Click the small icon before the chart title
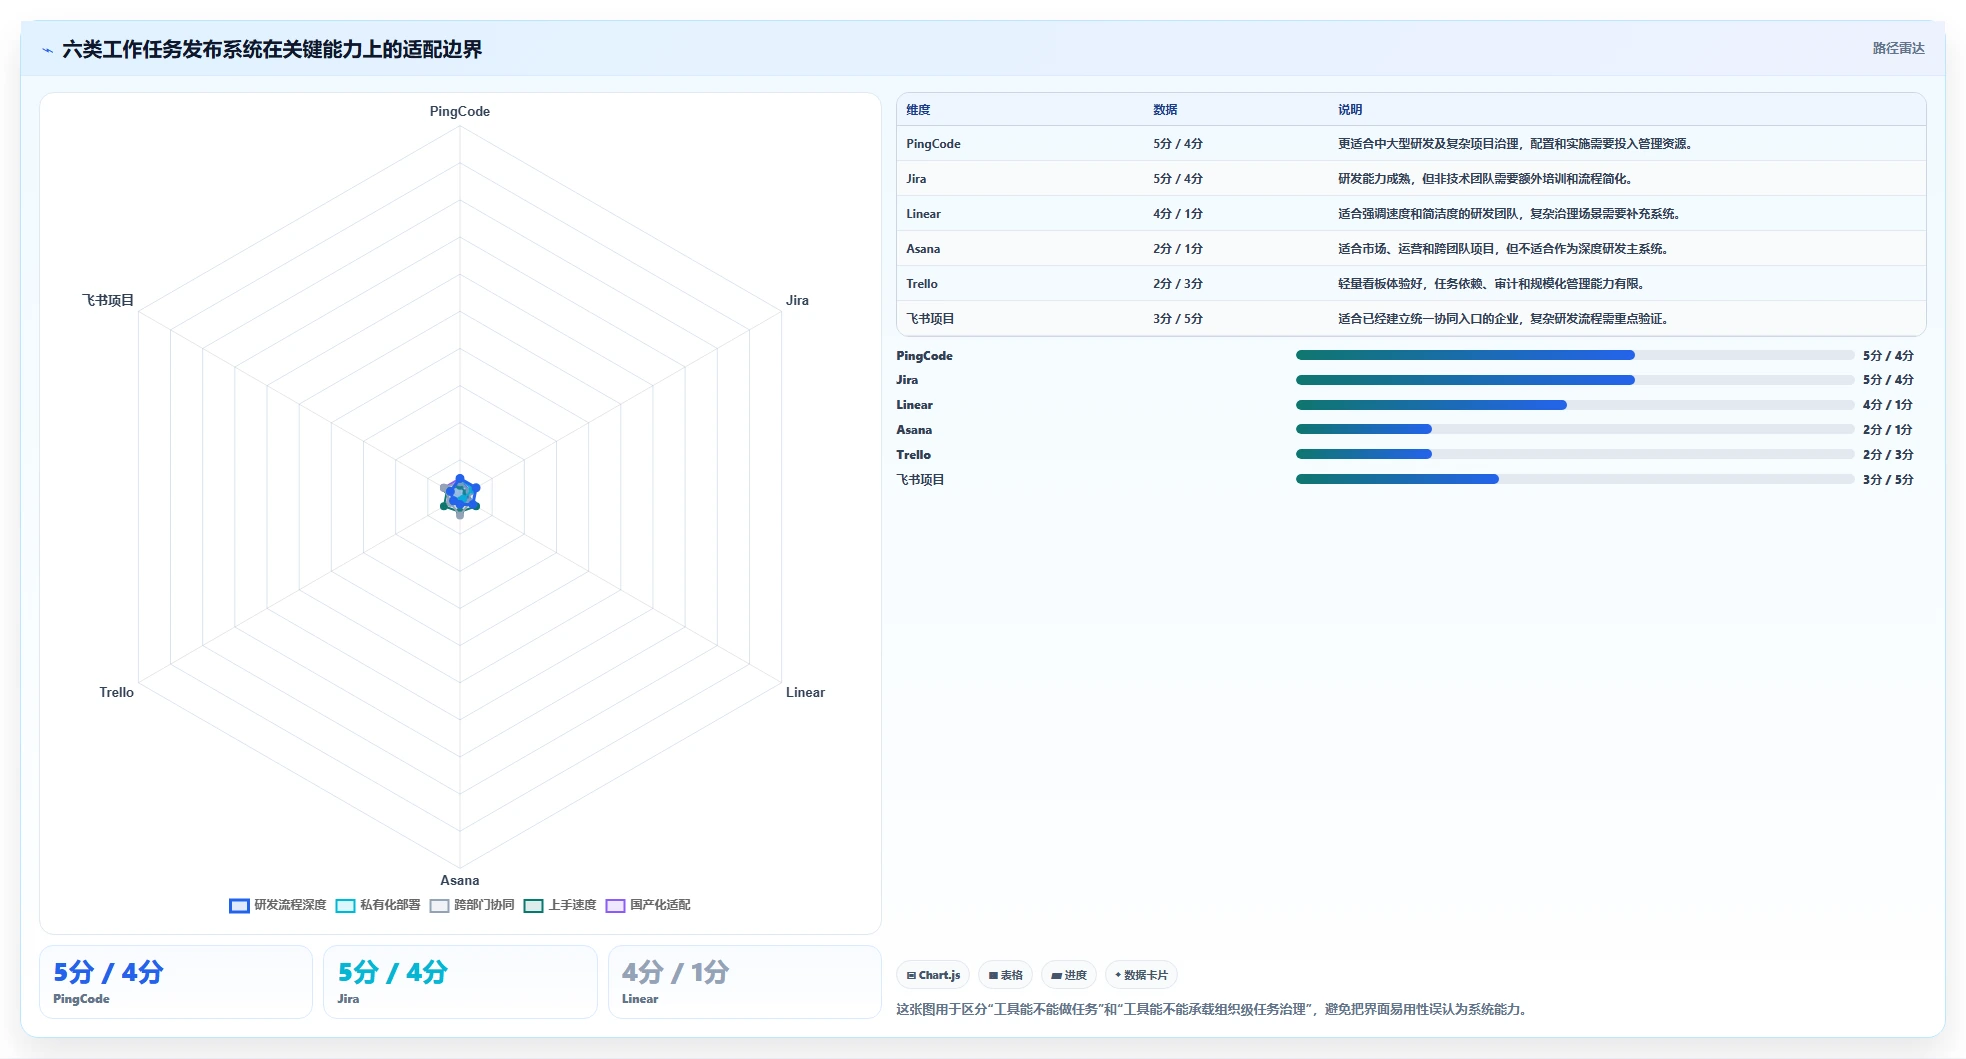Screen dimensions: 1966x1059 click(x=47, y=50)
